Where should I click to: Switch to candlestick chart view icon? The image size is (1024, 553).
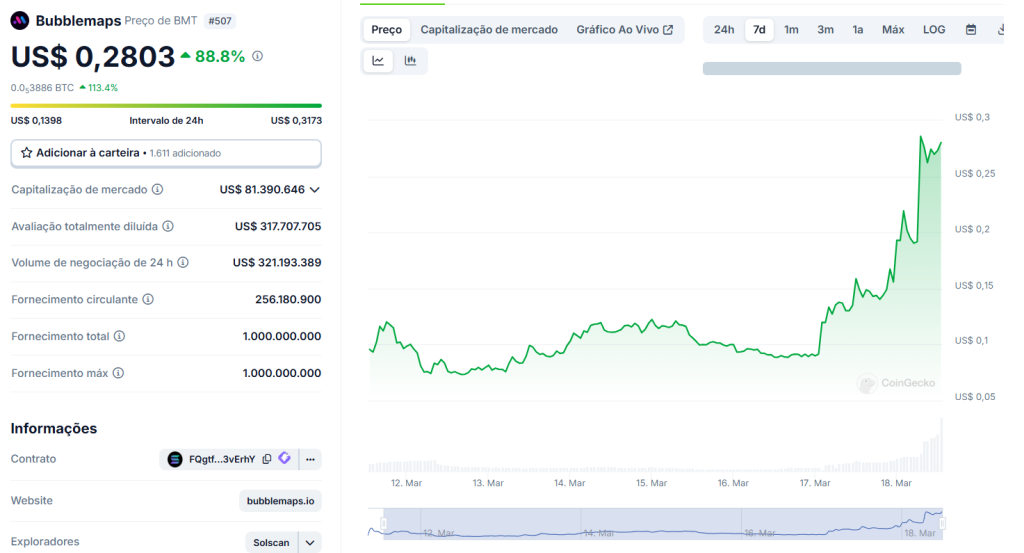tap(410, 61)
